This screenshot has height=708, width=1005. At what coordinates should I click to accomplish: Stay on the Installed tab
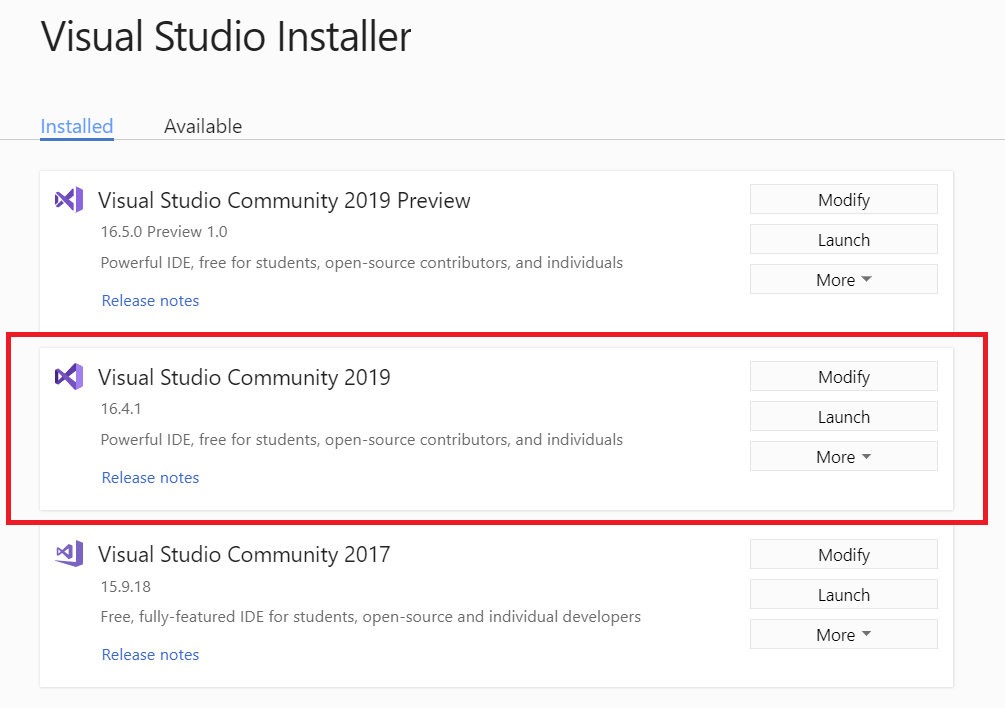[76, 126]
